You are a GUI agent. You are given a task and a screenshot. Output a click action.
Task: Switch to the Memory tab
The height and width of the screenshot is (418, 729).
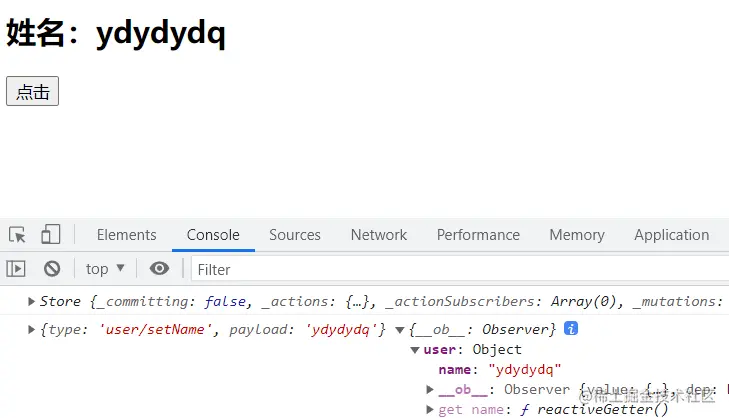tap(577, 235)
